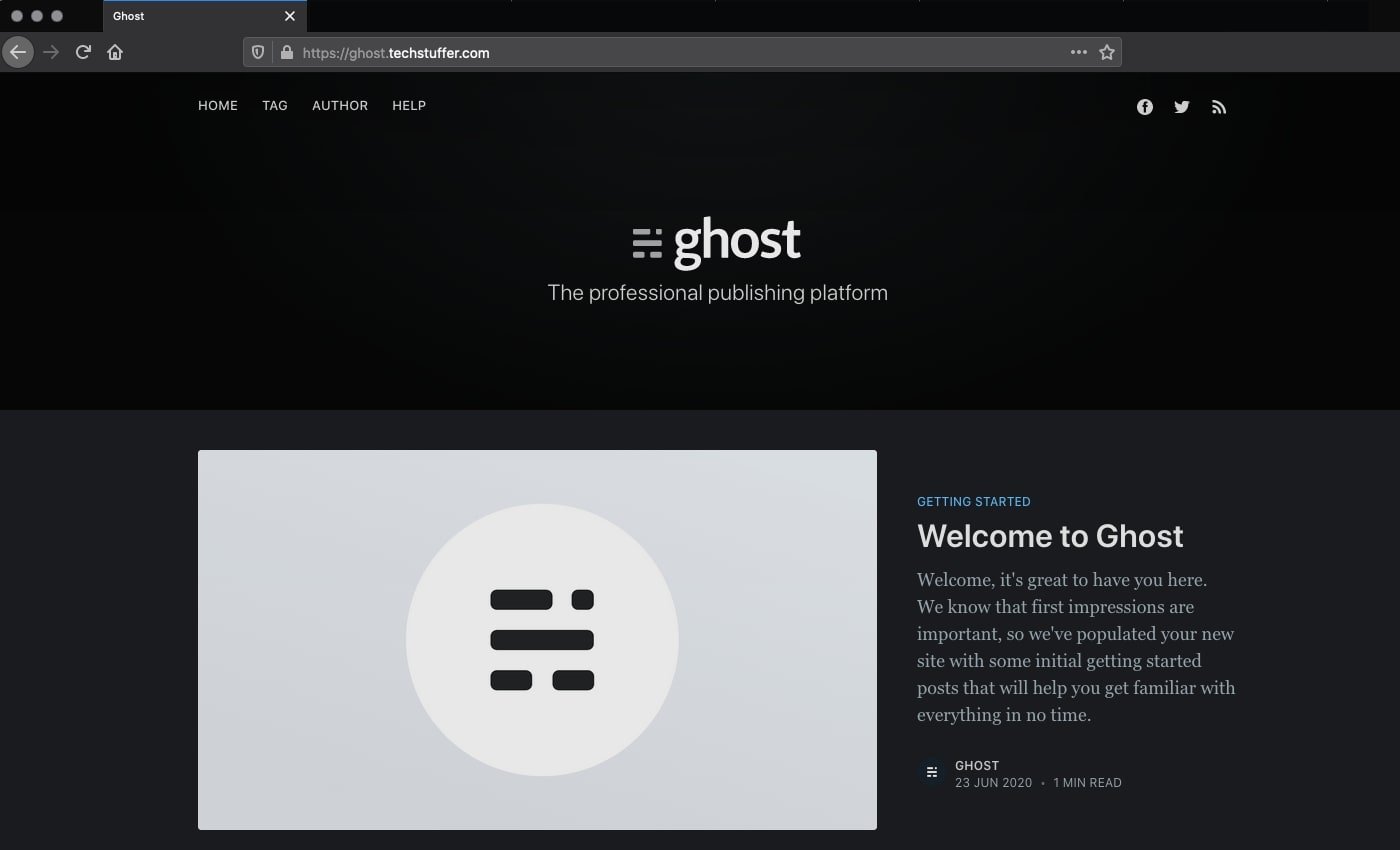Open the Welcome to Ghost post title

(1050, 536)
